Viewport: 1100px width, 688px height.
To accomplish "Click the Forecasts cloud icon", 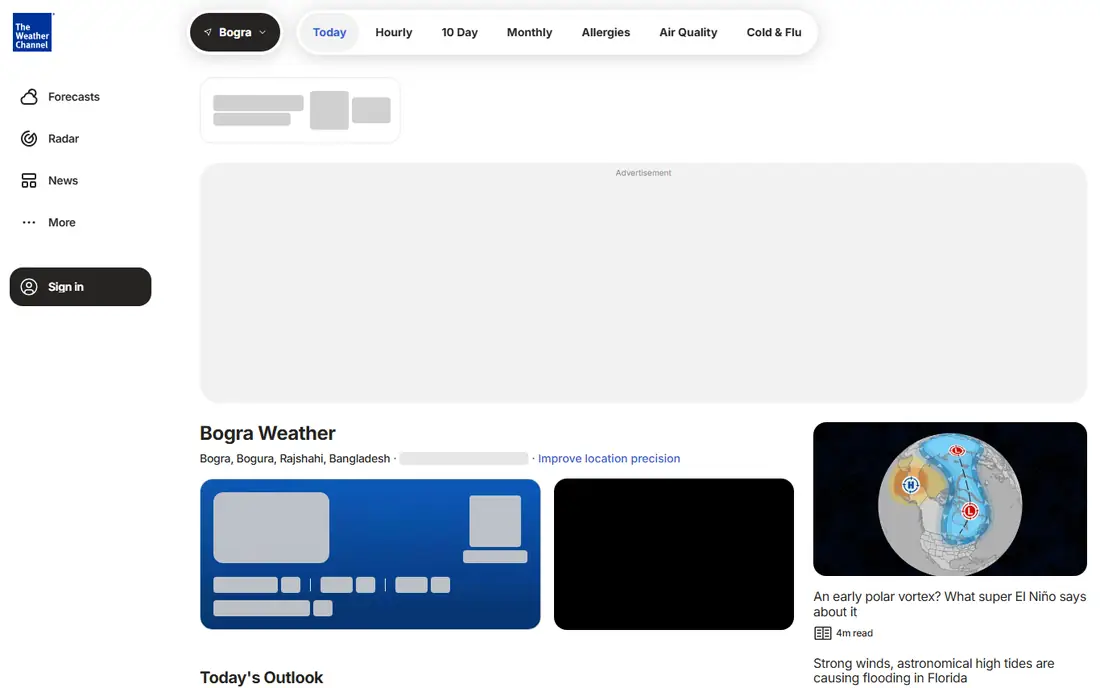I will [29, 97].
